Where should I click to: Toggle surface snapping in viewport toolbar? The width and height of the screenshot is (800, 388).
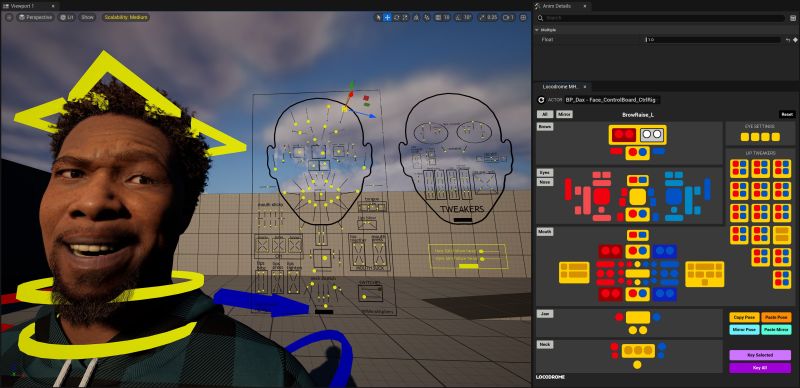point(427,17)
